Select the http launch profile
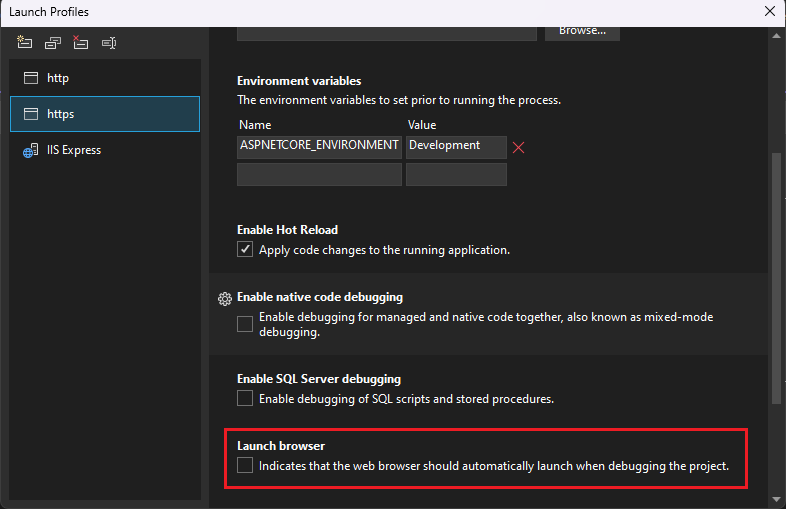Viewport: 786px width, 509px height. (58, 78)
